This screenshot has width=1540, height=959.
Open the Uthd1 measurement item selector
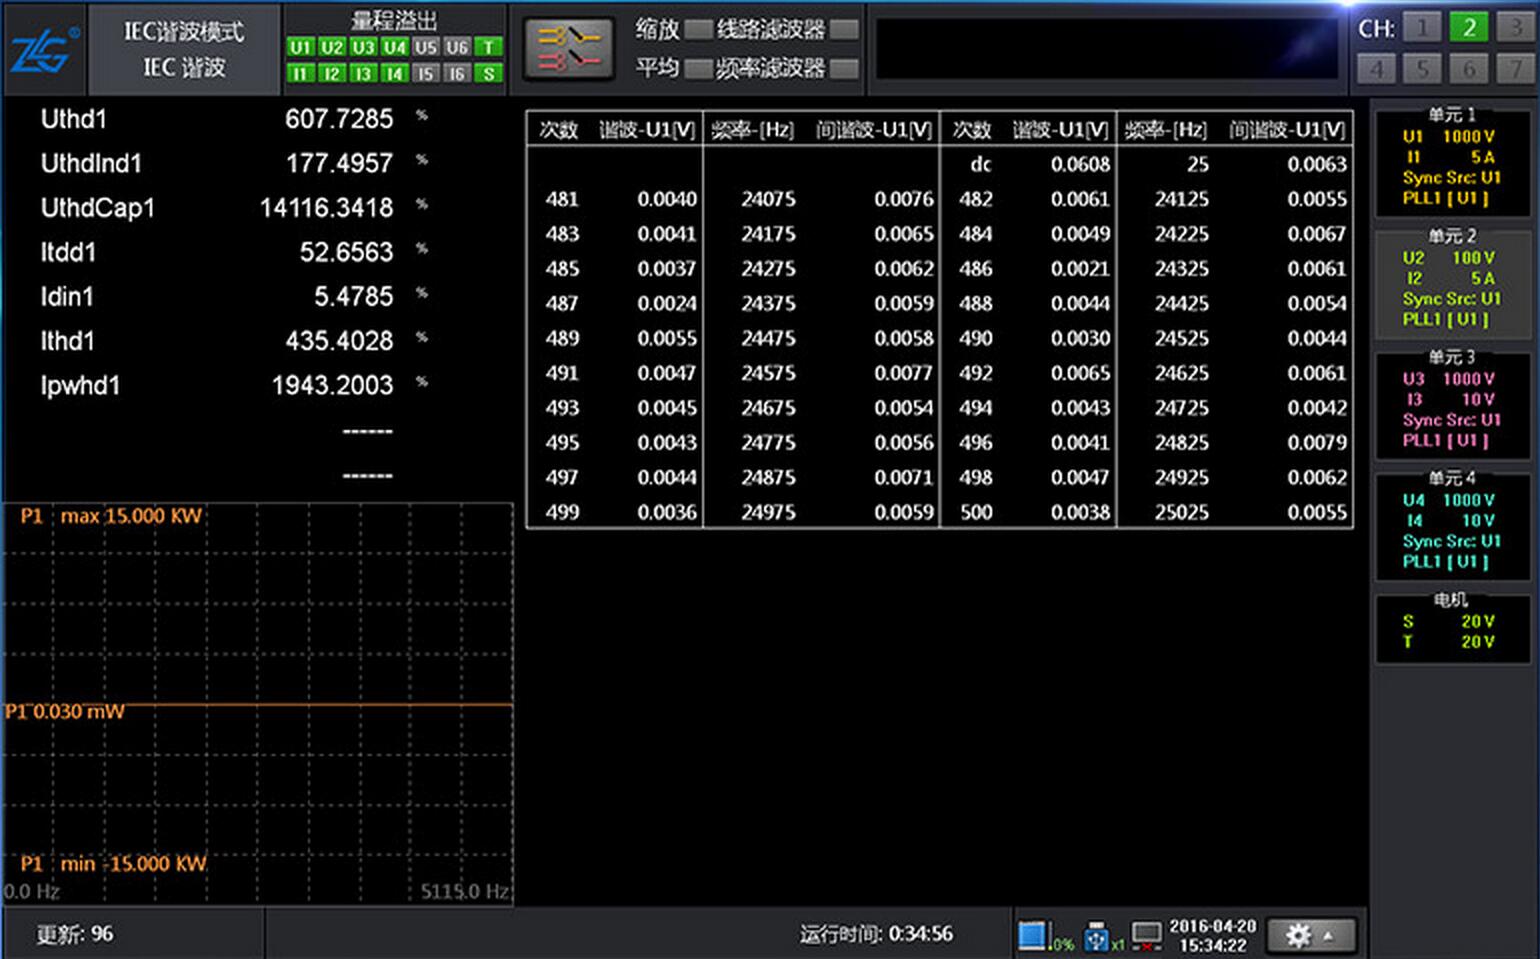click(74, 119)
